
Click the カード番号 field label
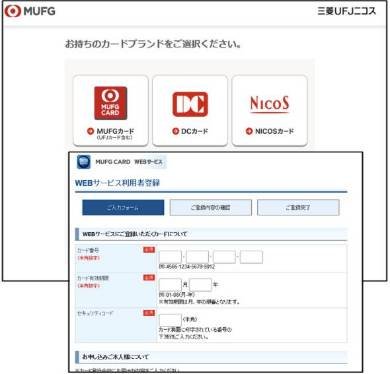click(88, 250)
